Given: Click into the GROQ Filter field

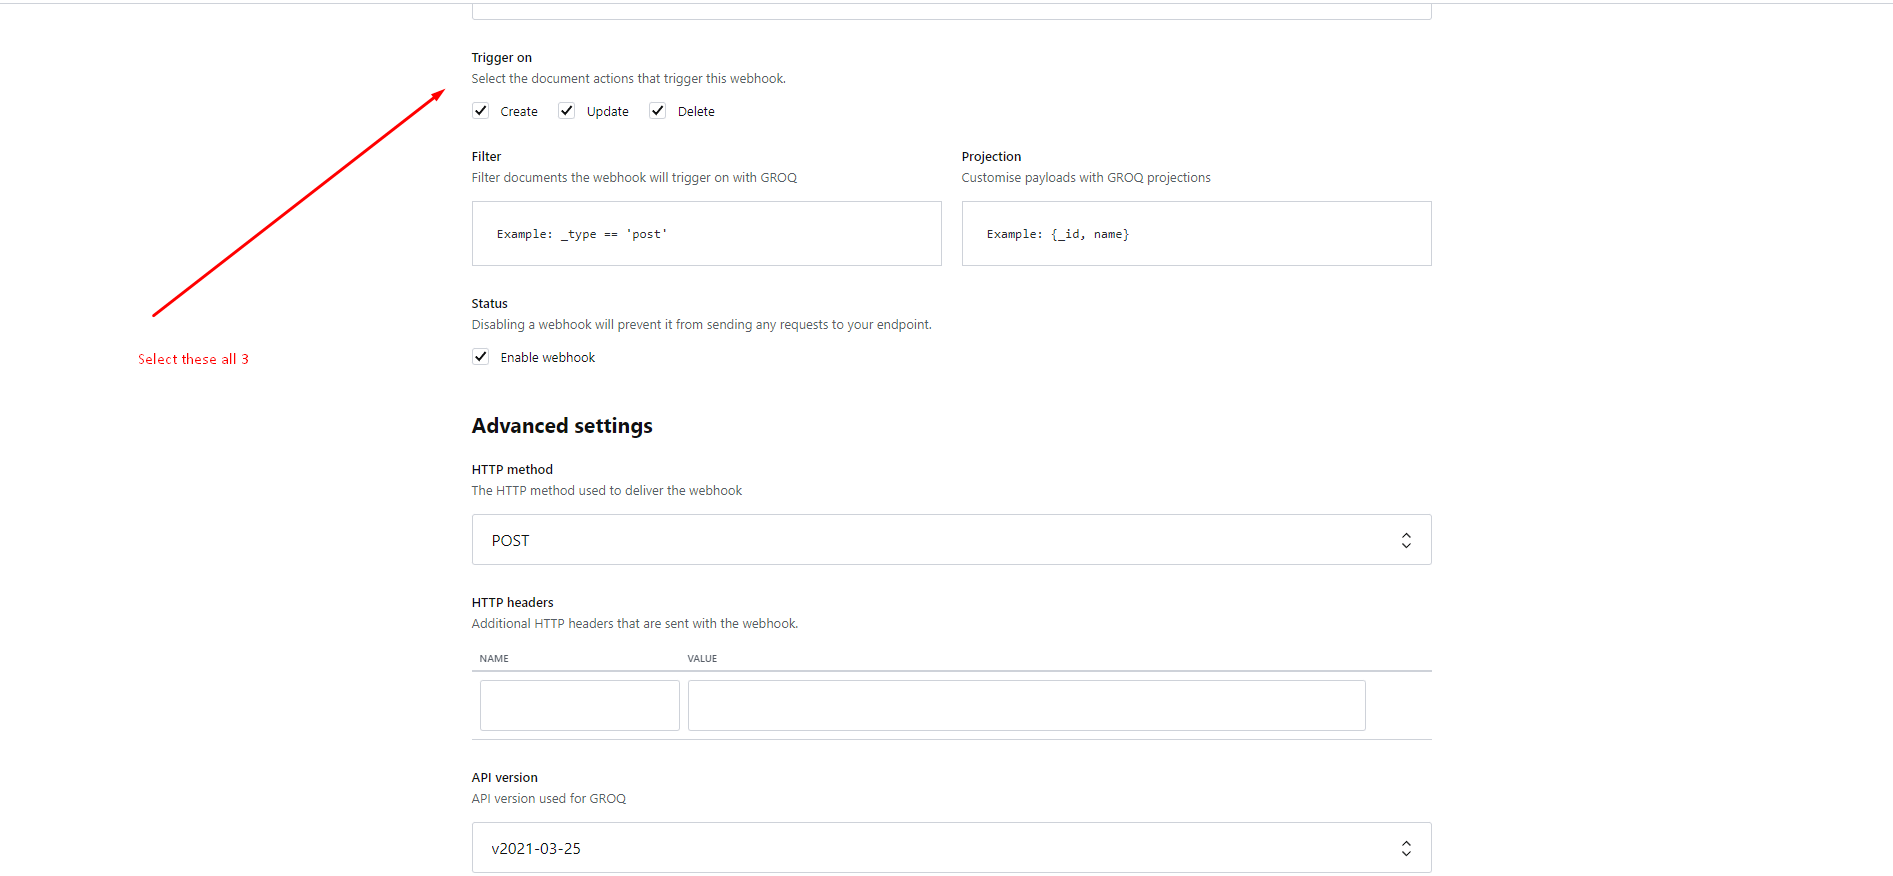Looking at the screenshot, I should tap(706, 234).
